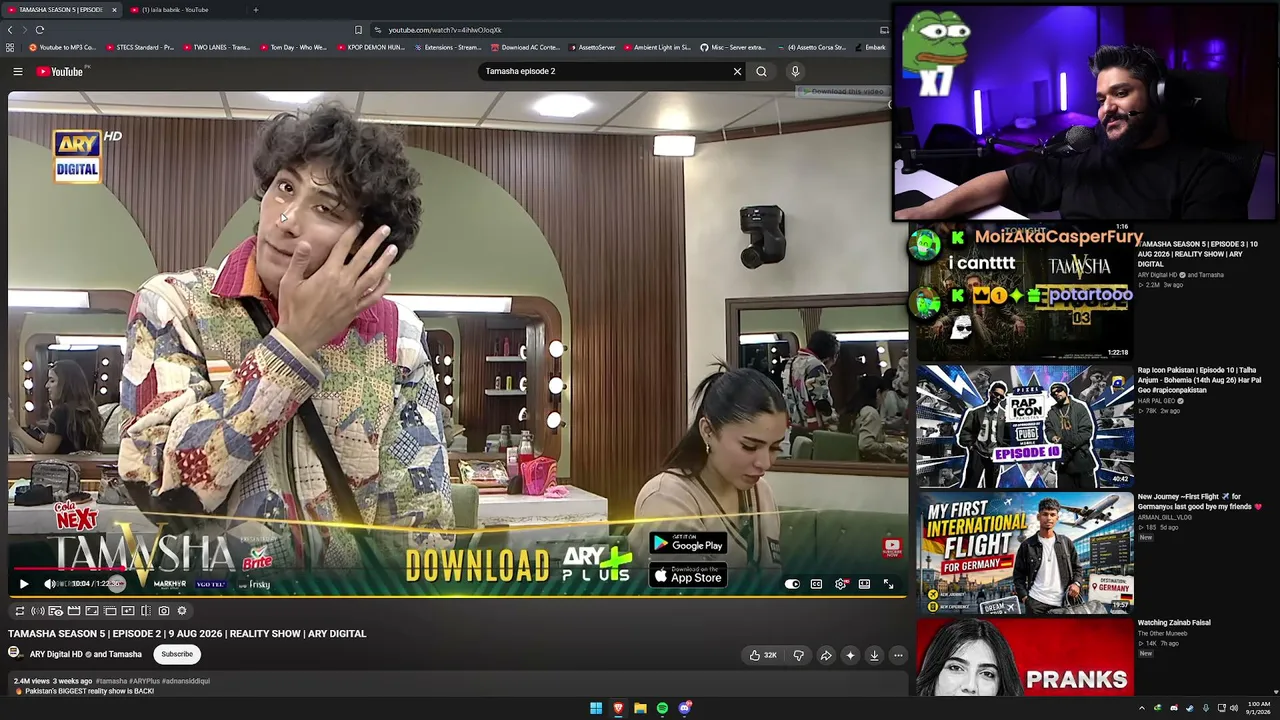Open the taskbar clock showing 1:00 AM

[1259, 708]
